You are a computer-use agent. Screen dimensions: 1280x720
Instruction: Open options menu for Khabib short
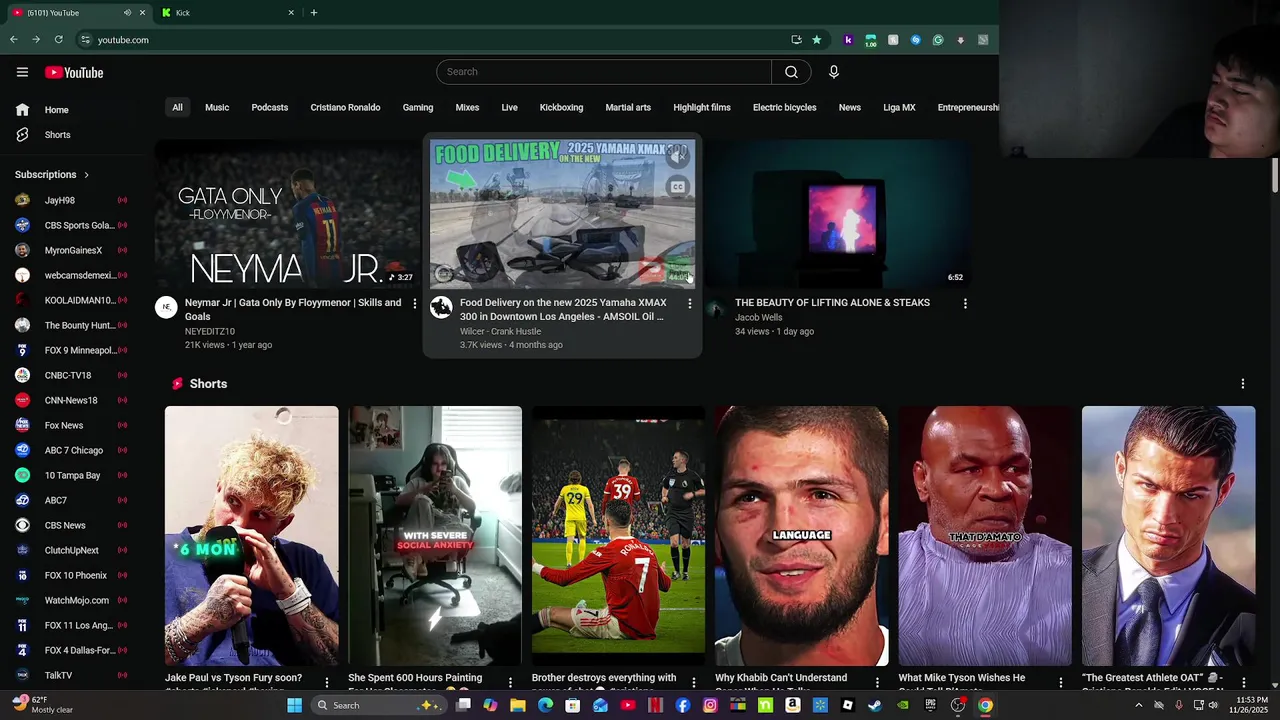(877, 682)
